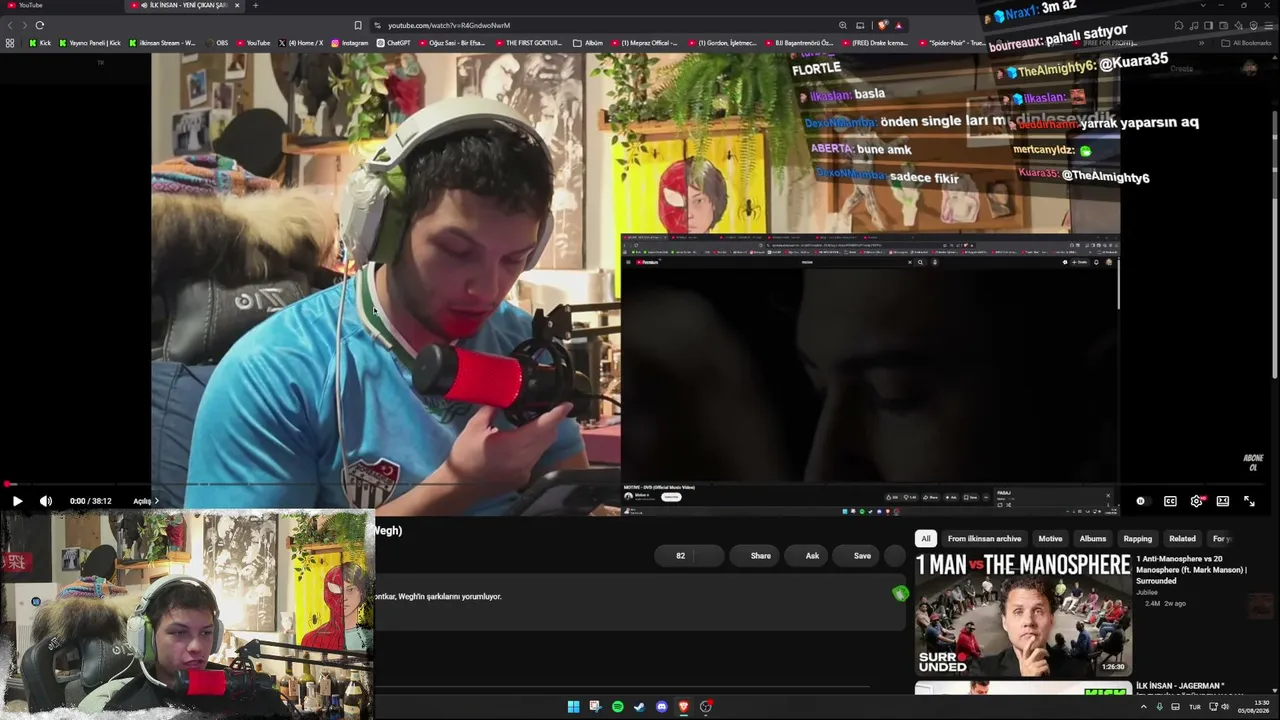1280x720 pixels.
Task: Select the Rapping filter chip
Action: click(x=1138, y=539)
